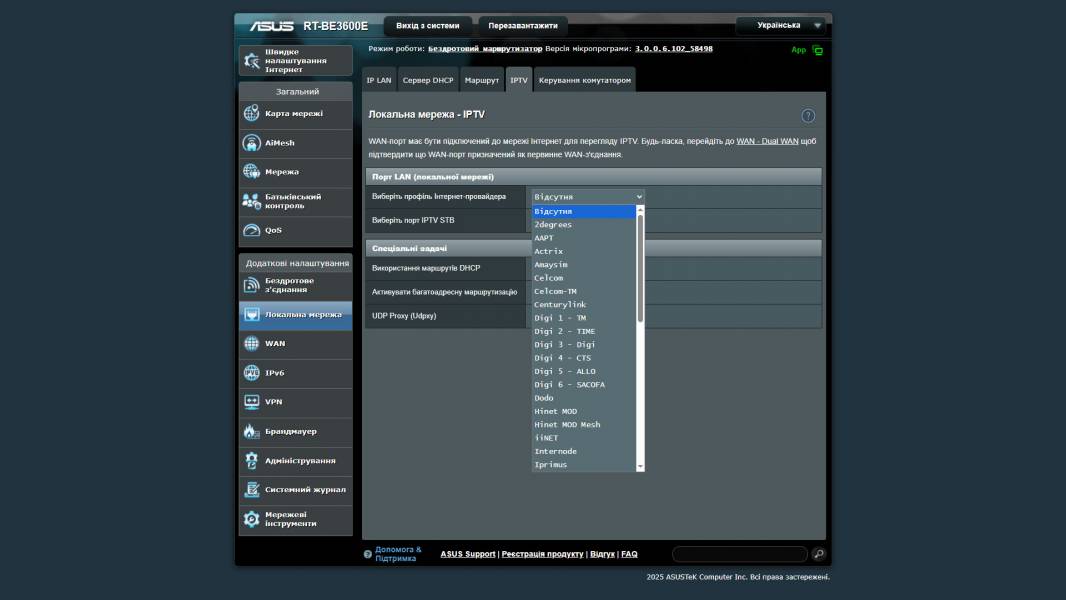This screenshot has height=600, width=1066.
Task: Click the IPv6 icon
Action: pos(252,372)
